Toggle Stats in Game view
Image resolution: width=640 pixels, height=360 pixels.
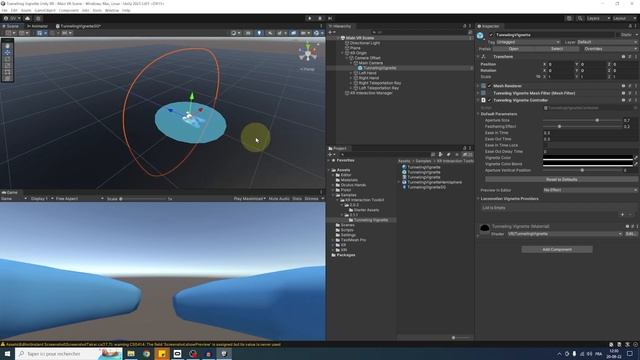pyautogui.click(x=297, y=199)
